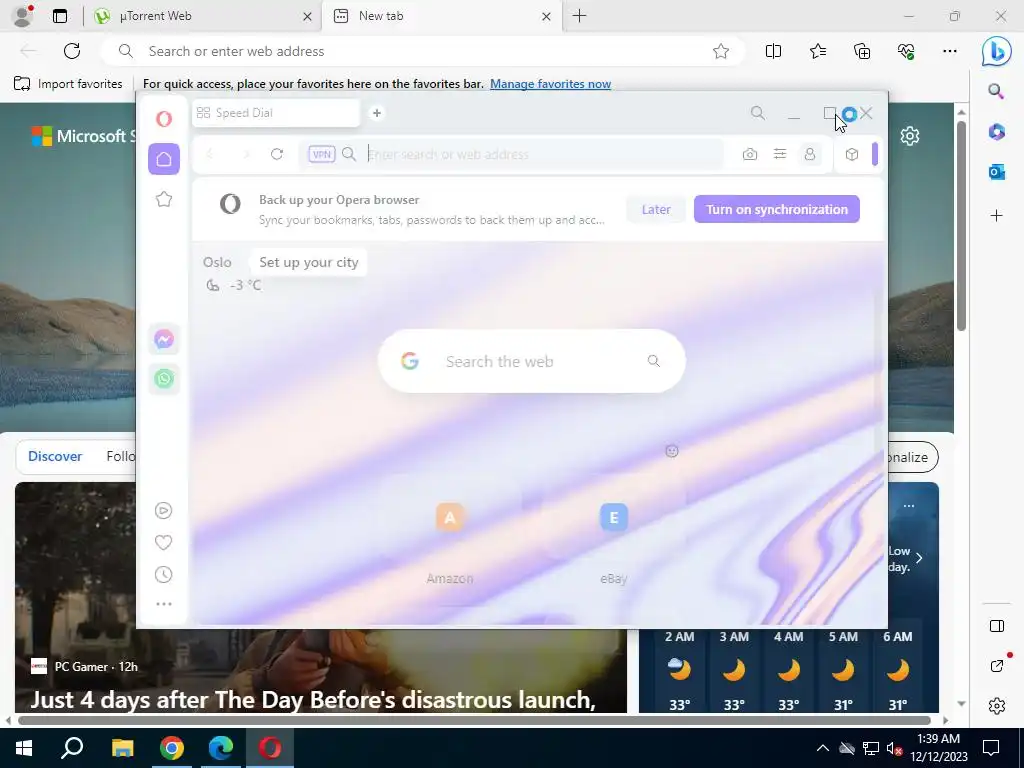Viewport: 1024px width, 768px height.
Task: Open the PC Gamer news headline
Action: [x=313, y=699]
